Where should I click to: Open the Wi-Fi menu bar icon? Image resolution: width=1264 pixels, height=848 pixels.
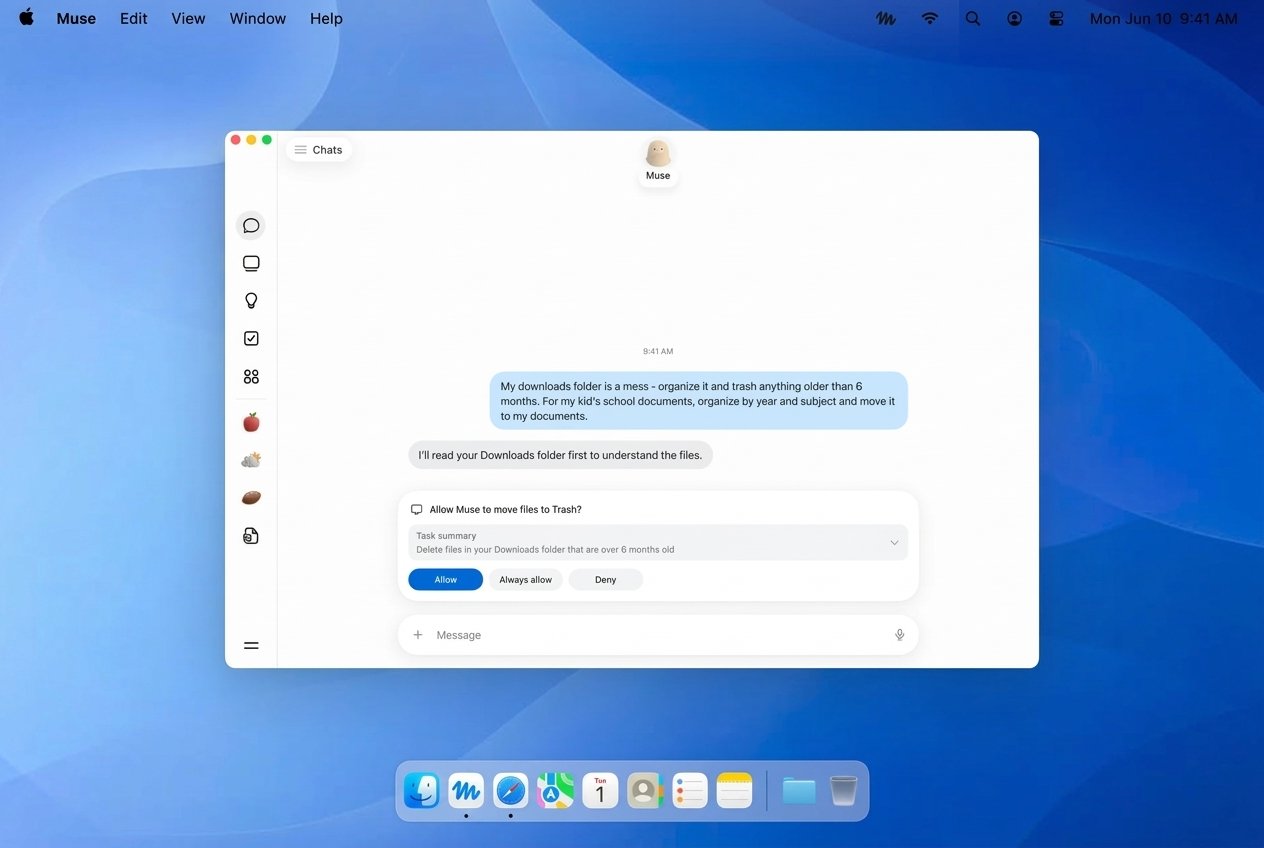point(930,18)
